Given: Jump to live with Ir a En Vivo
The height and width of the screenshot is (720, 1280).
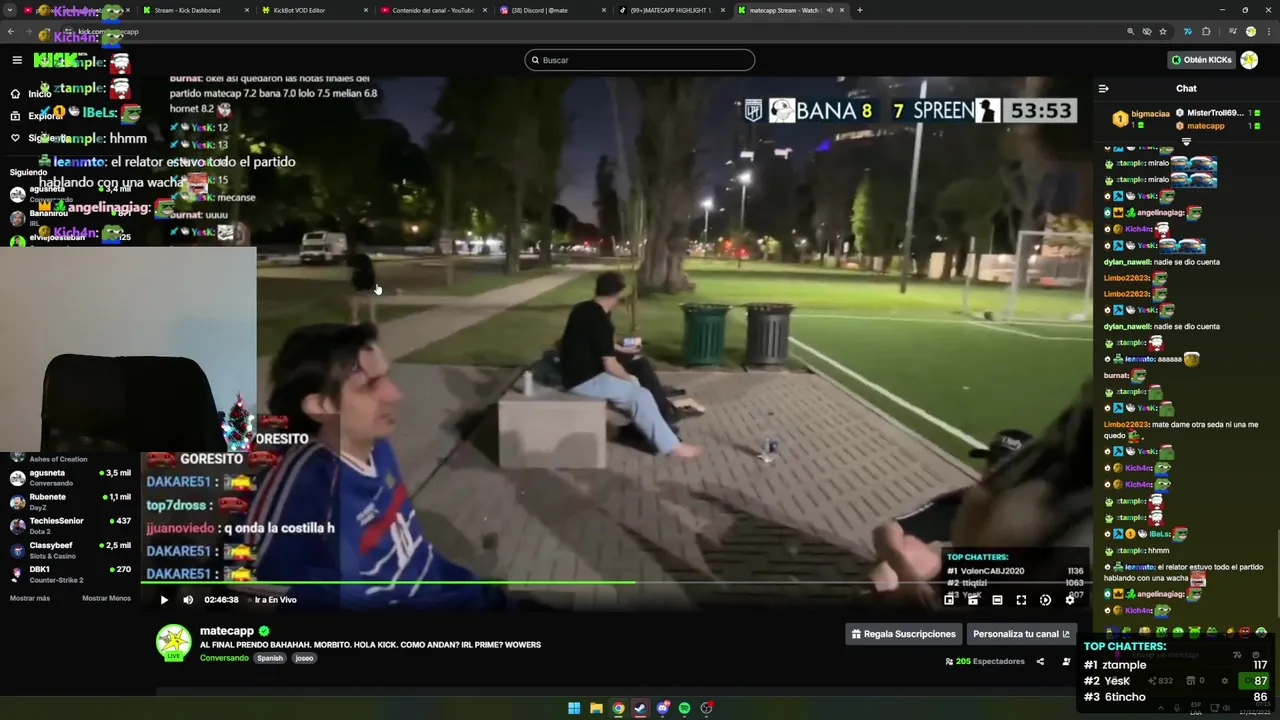Looking at the screenshot, I should tap(275, 600).
